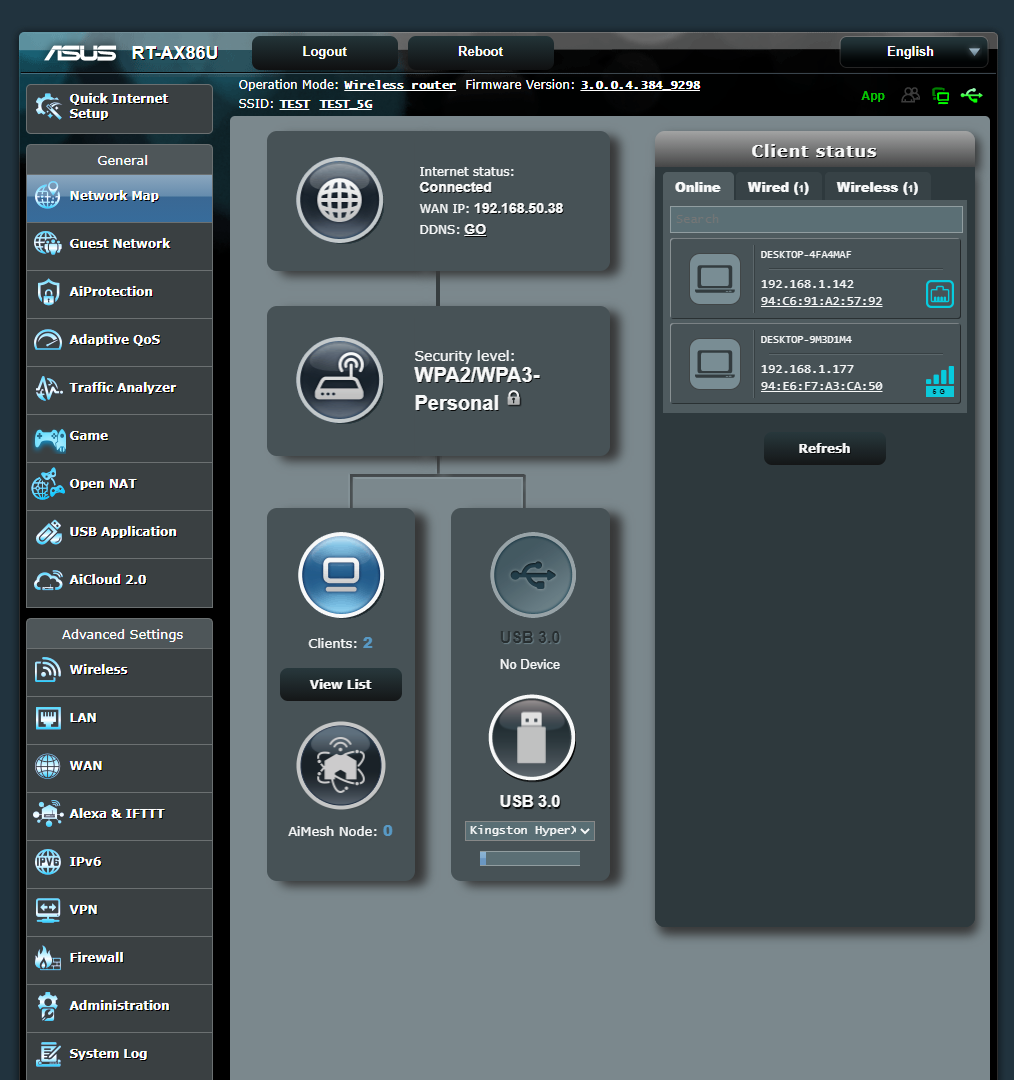Screen dimensions: 1014x1080
Task: Open the English language dropdown
Action: pos(913,51)
